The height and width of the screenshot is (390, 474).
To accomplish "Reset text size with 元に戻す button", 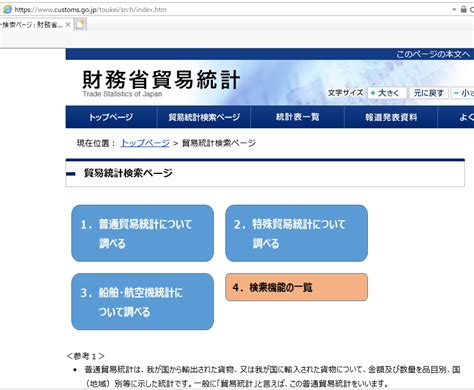I will [428, 93].
